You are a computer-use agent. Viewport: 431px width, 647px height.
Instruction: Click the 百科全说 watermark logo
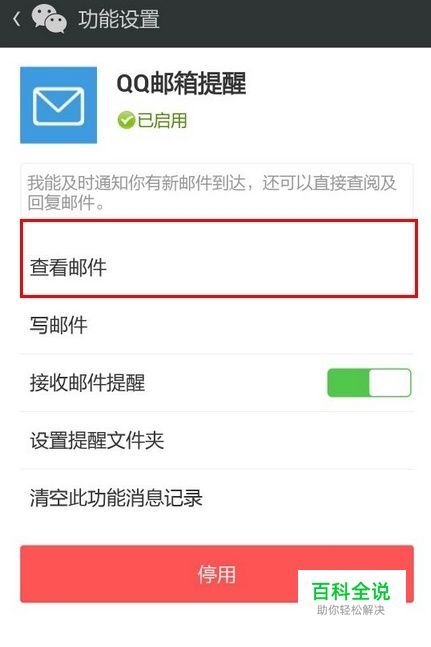(351, 591)
